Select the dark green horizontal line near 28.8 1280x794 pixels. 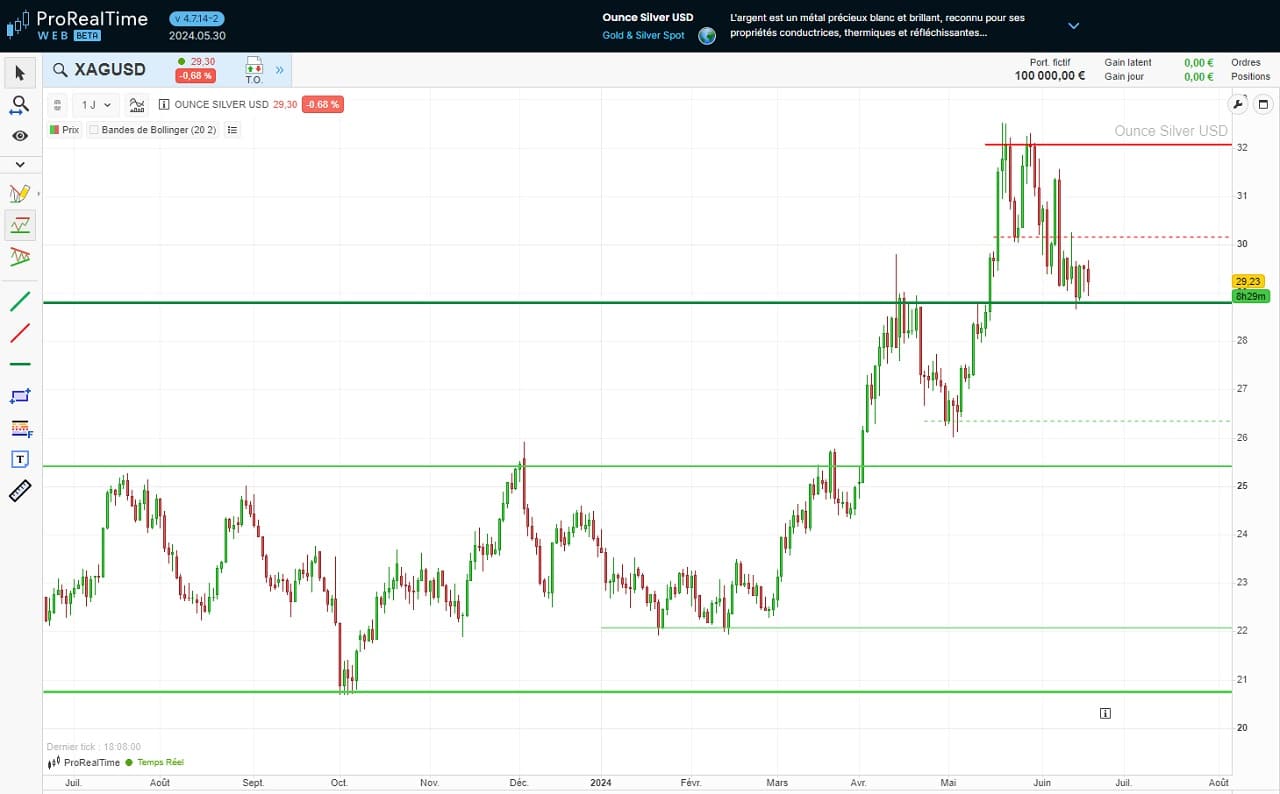[637, 302]
